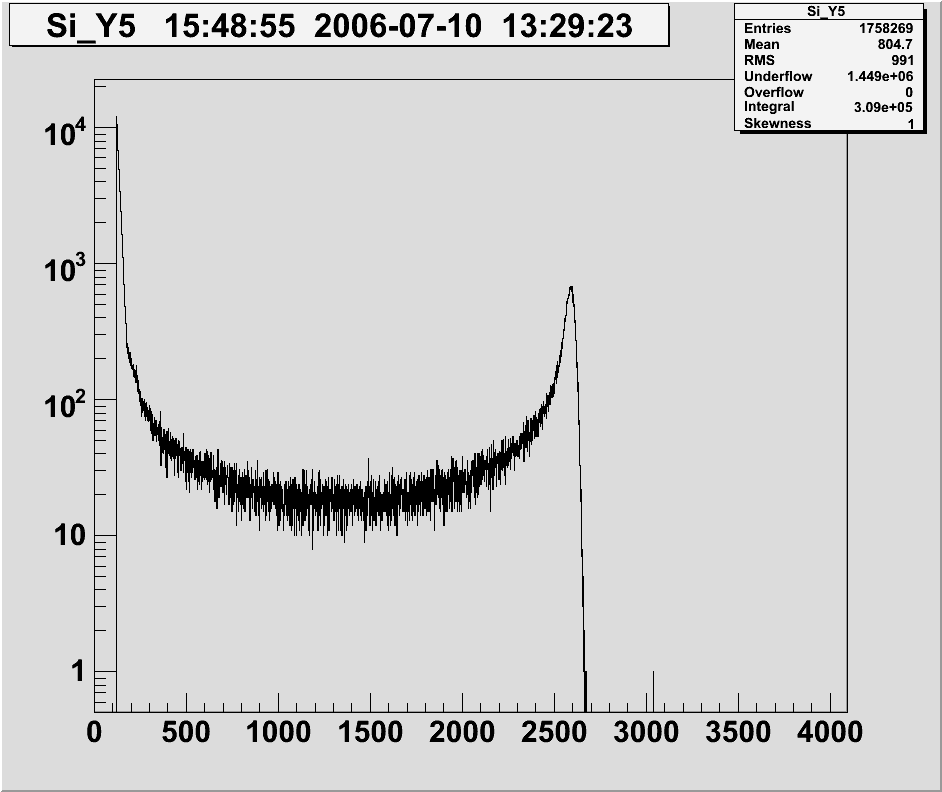The image size is (942, 792).
Task: Select the 4000 x-axis label
Action: (x=830, y=732)
